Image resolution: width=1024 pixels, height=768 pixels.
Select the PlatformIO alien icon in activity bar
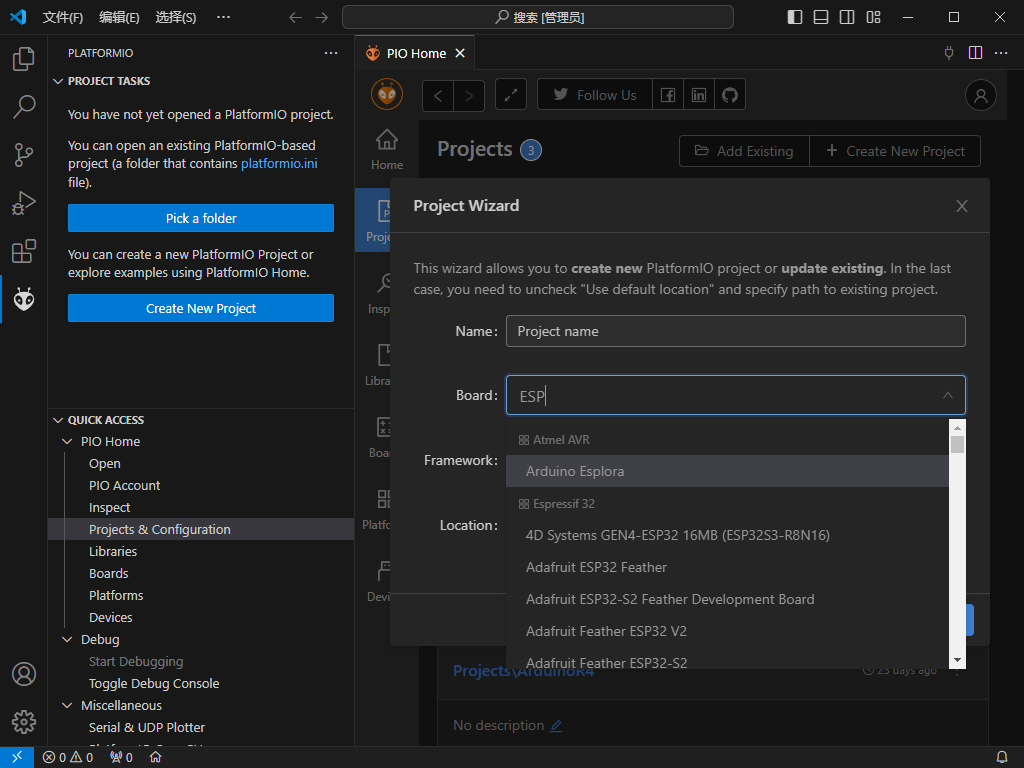click(x=24, y=299)
